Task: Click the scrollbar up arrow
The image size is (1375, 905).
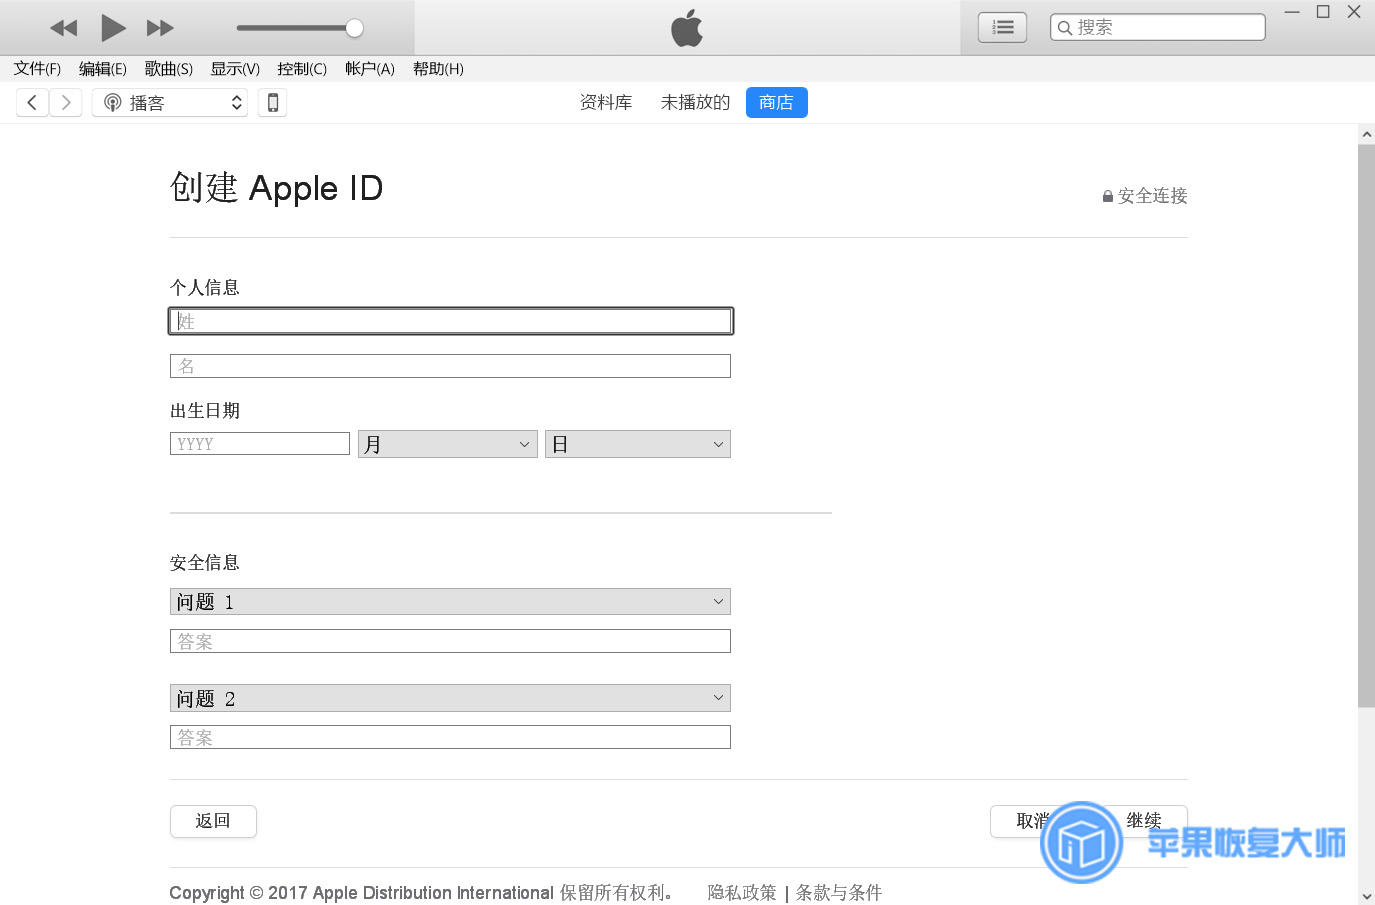Action: (x=1366, y=134)
